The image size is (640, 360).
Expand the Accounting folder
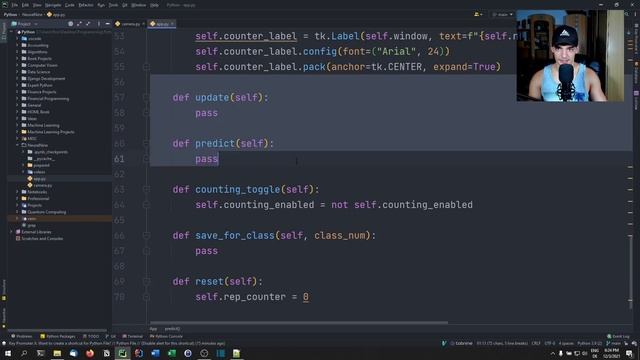pyautogui.click(x=18, y=45)
